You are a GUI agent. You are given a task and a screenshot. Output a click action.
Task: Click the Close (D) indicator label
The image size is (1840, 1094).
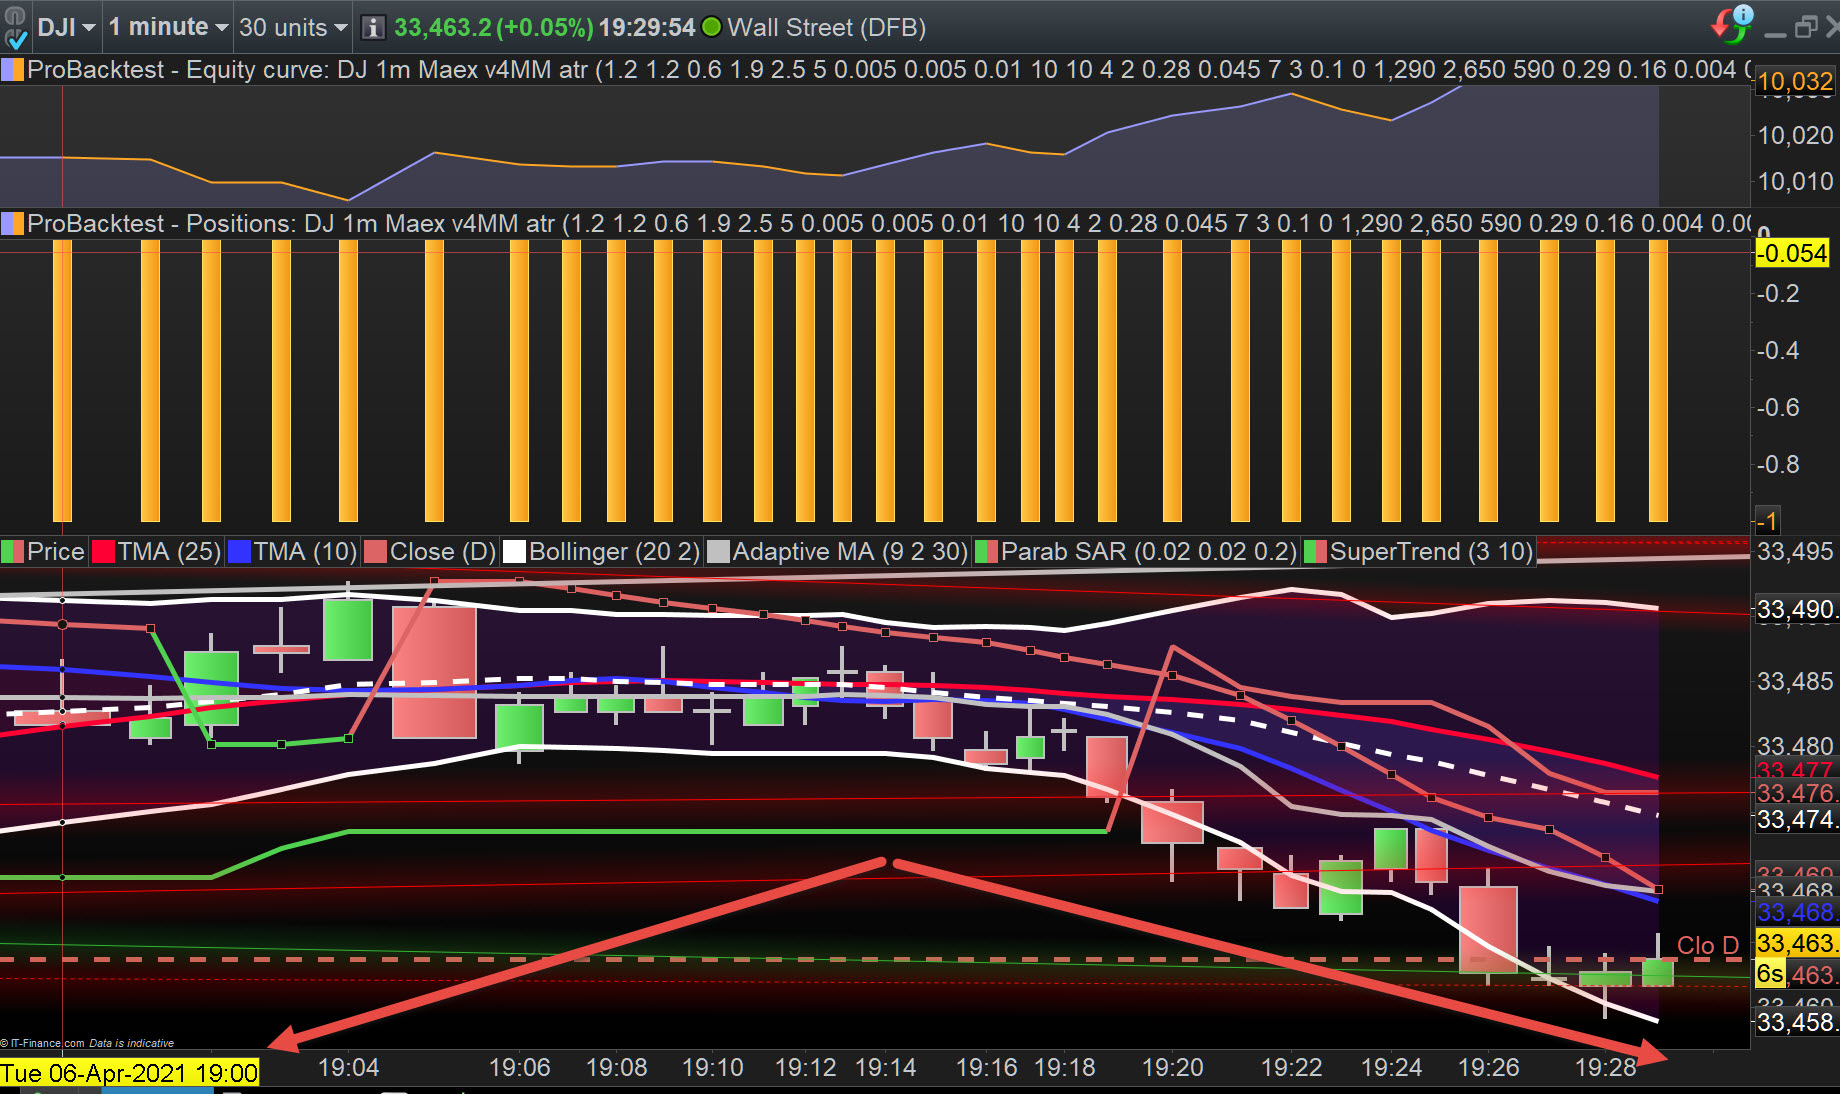click(443, 552)
